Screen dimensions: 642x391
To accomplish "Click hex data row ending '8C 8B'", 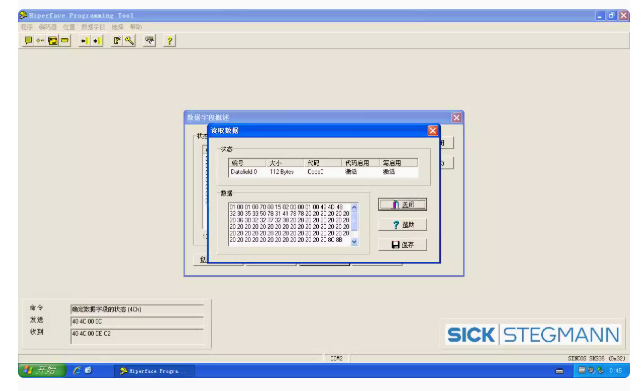I will pos(286,240).
